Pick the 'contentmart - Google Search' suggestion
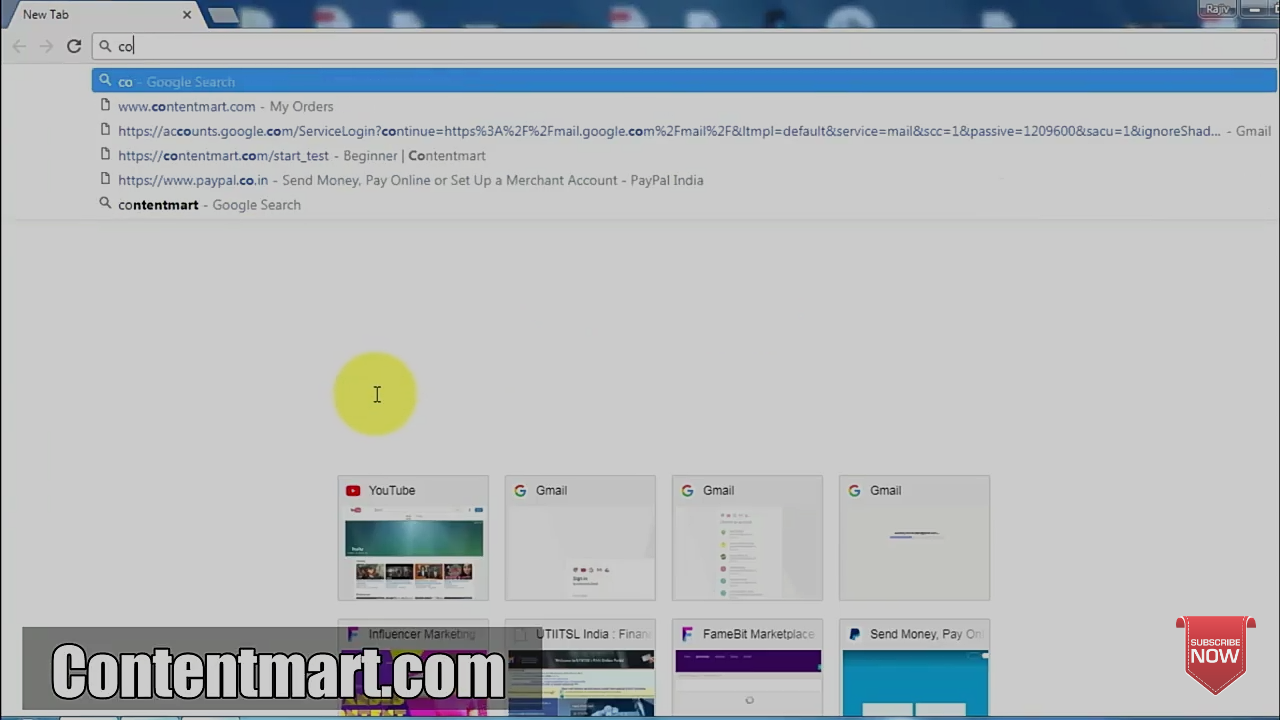The width and height of the screenshot is (1280, 720). (684, 204)
